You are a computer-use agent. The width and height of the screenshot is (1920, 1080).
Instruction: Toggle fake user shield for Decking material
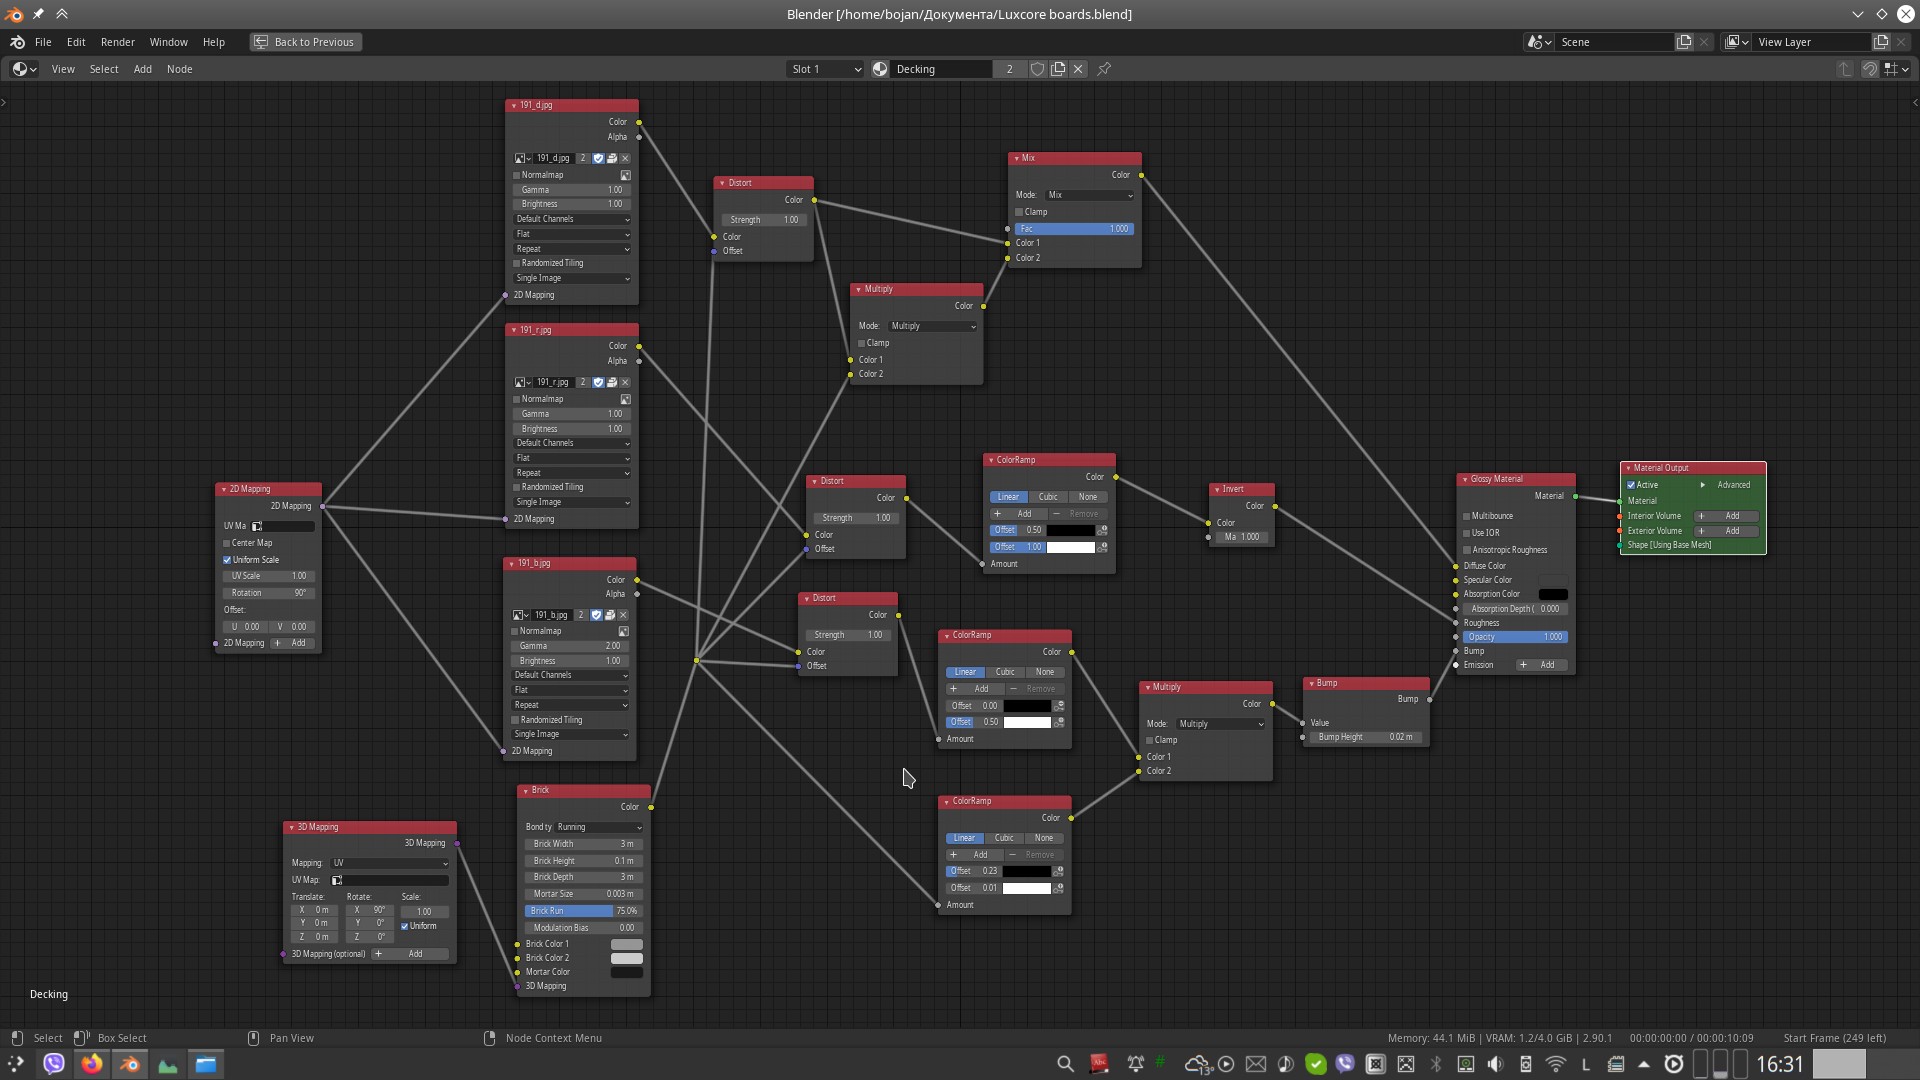[x=1038, y=69]
